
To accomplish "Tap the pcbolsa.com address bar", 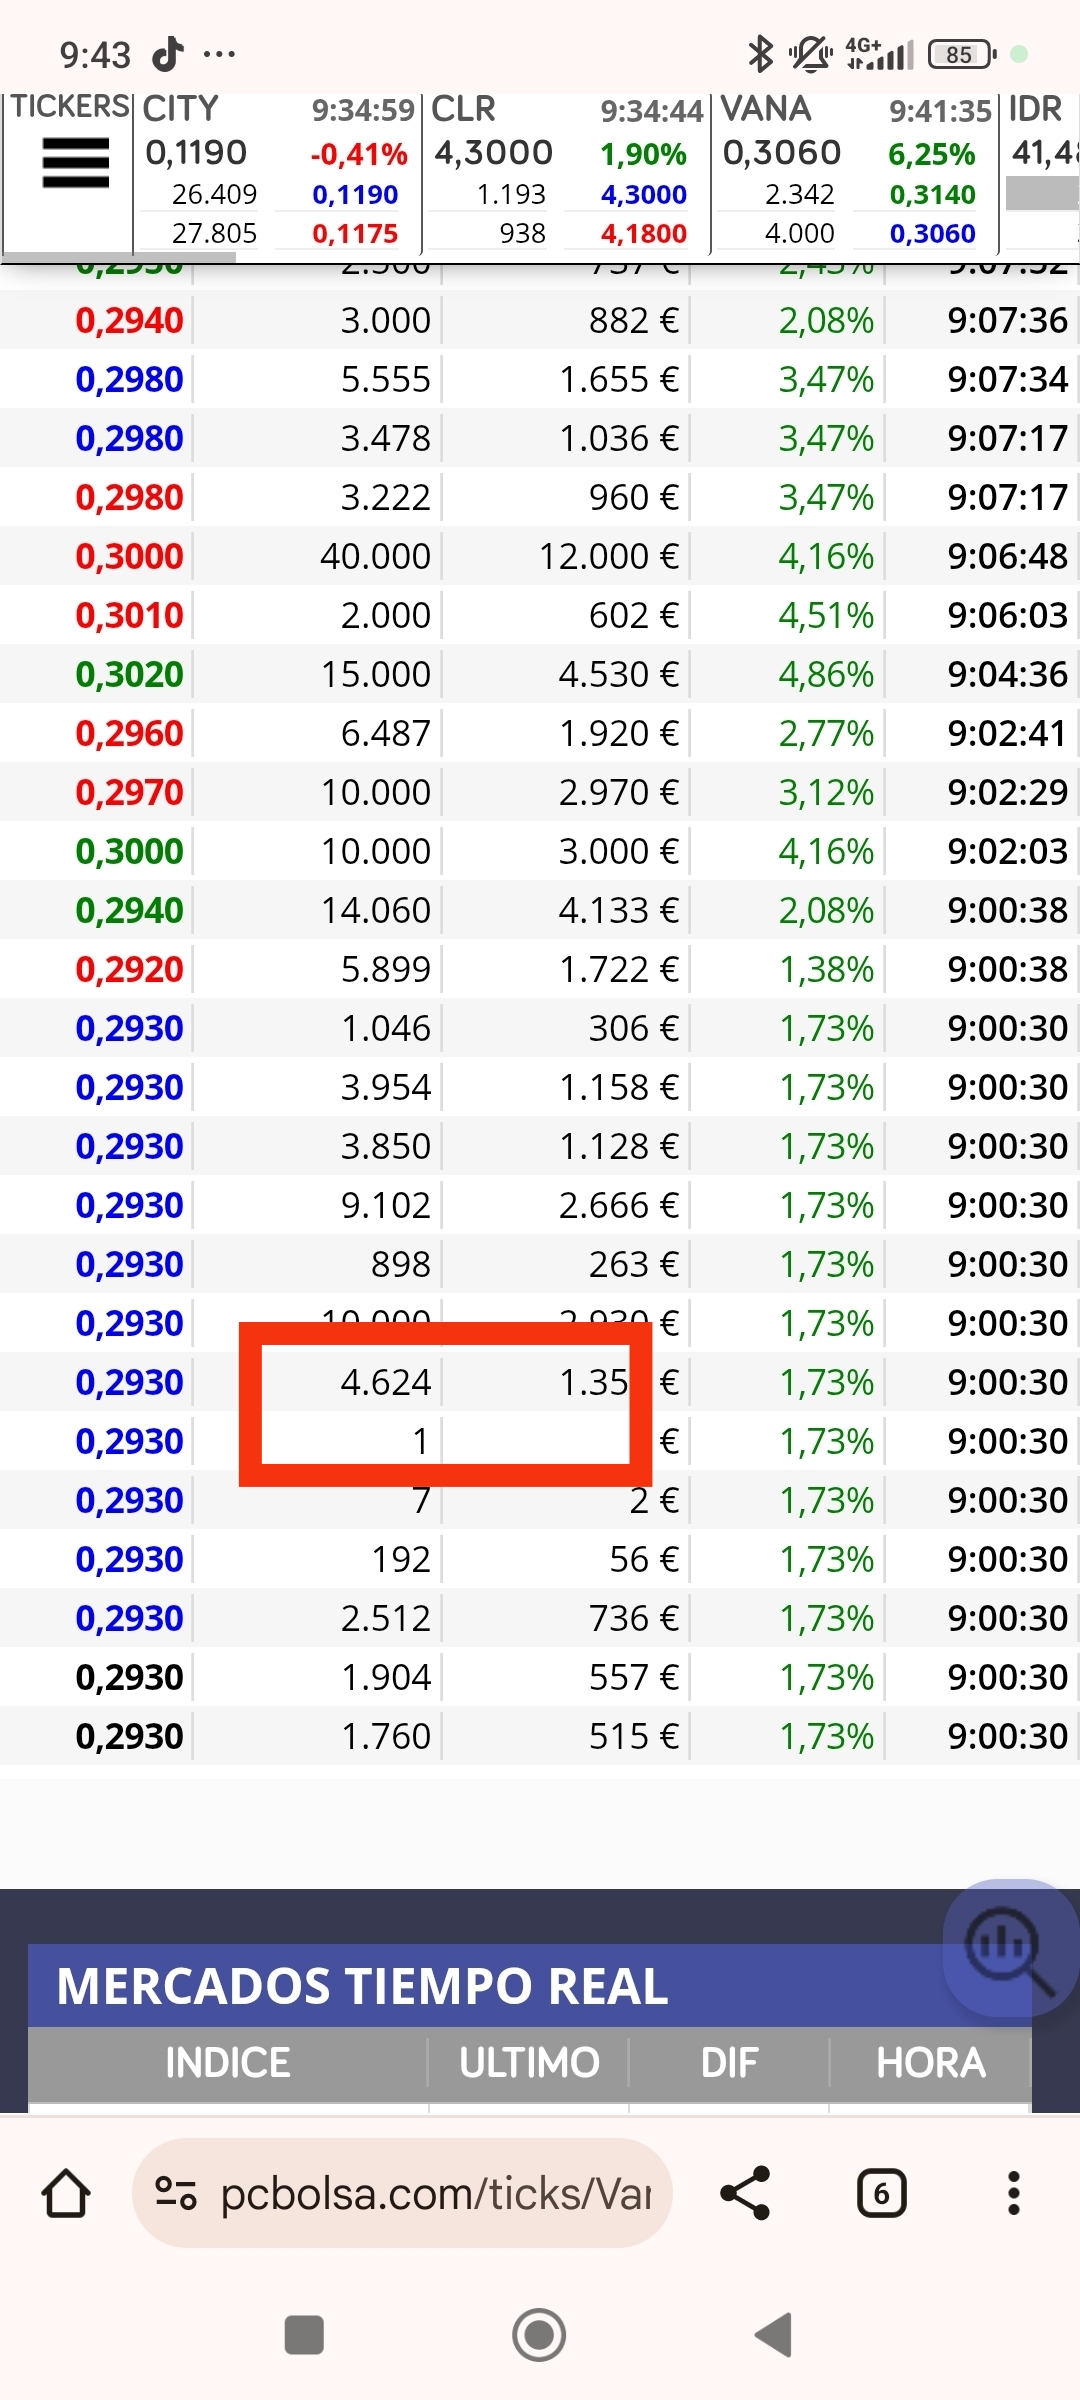I will click(x=402, y=2194).
